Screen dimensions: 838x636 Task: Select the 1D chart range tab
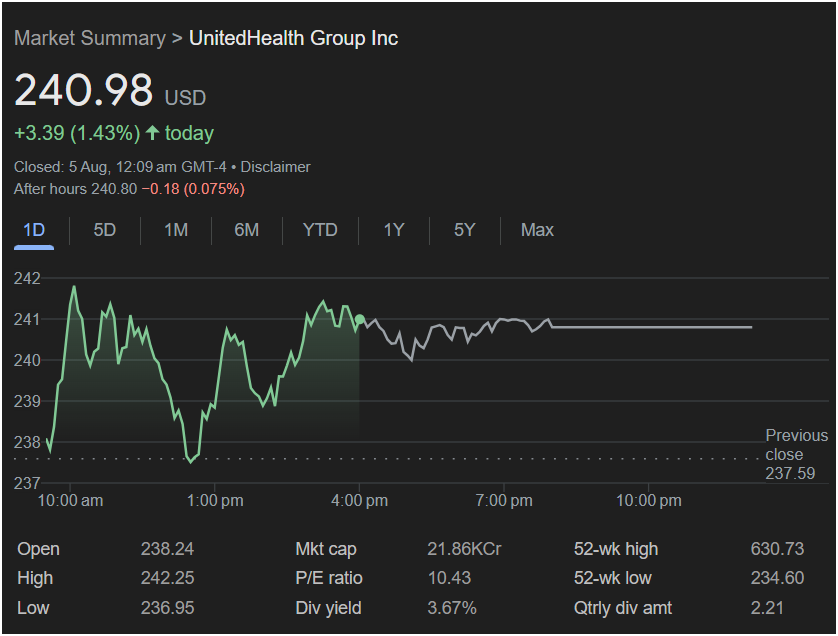34,230
